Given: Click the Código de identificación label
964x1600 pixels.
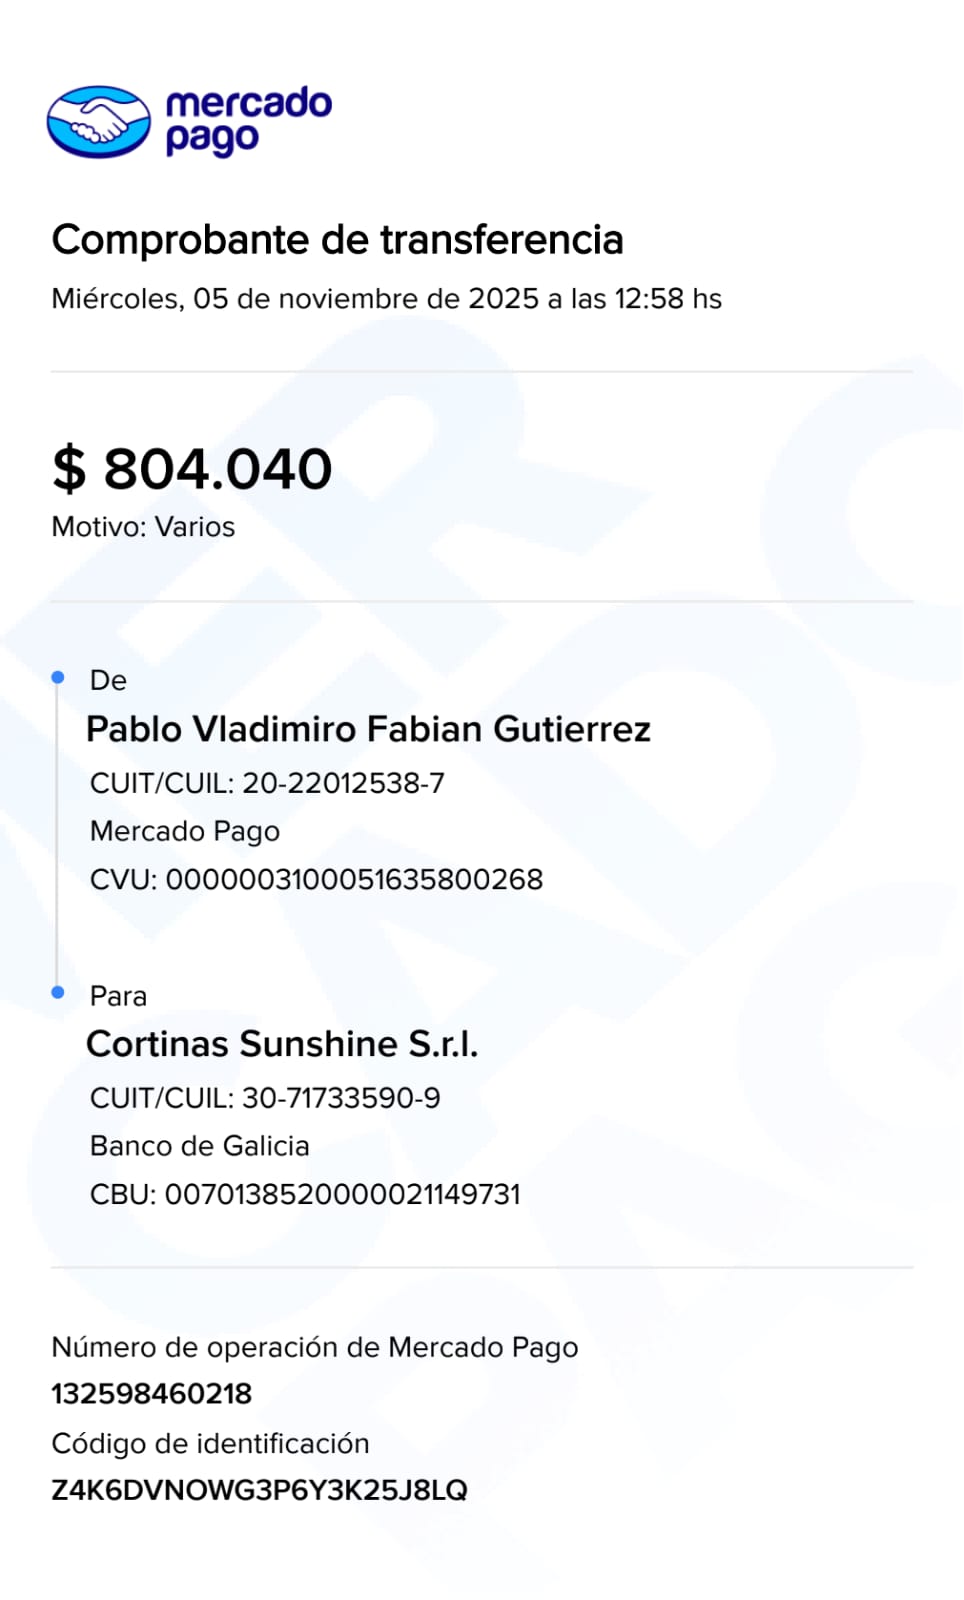Looking at the screenshot, I should (210, 1443).
